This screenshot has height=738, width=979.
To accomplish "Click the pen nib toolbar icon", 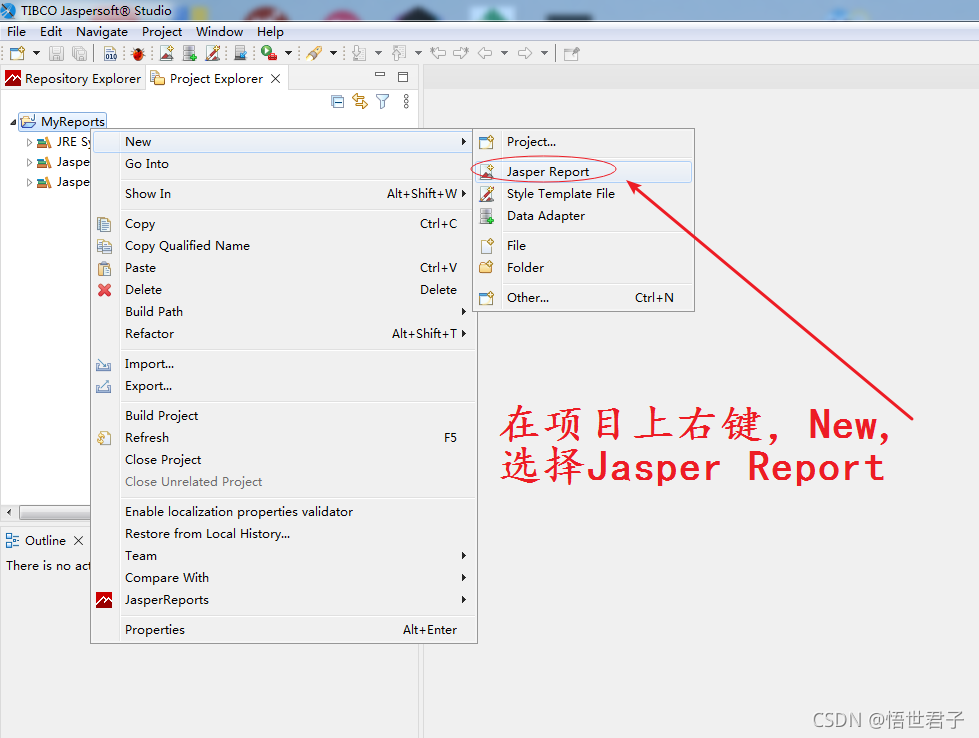I will (x=314, y=54).
